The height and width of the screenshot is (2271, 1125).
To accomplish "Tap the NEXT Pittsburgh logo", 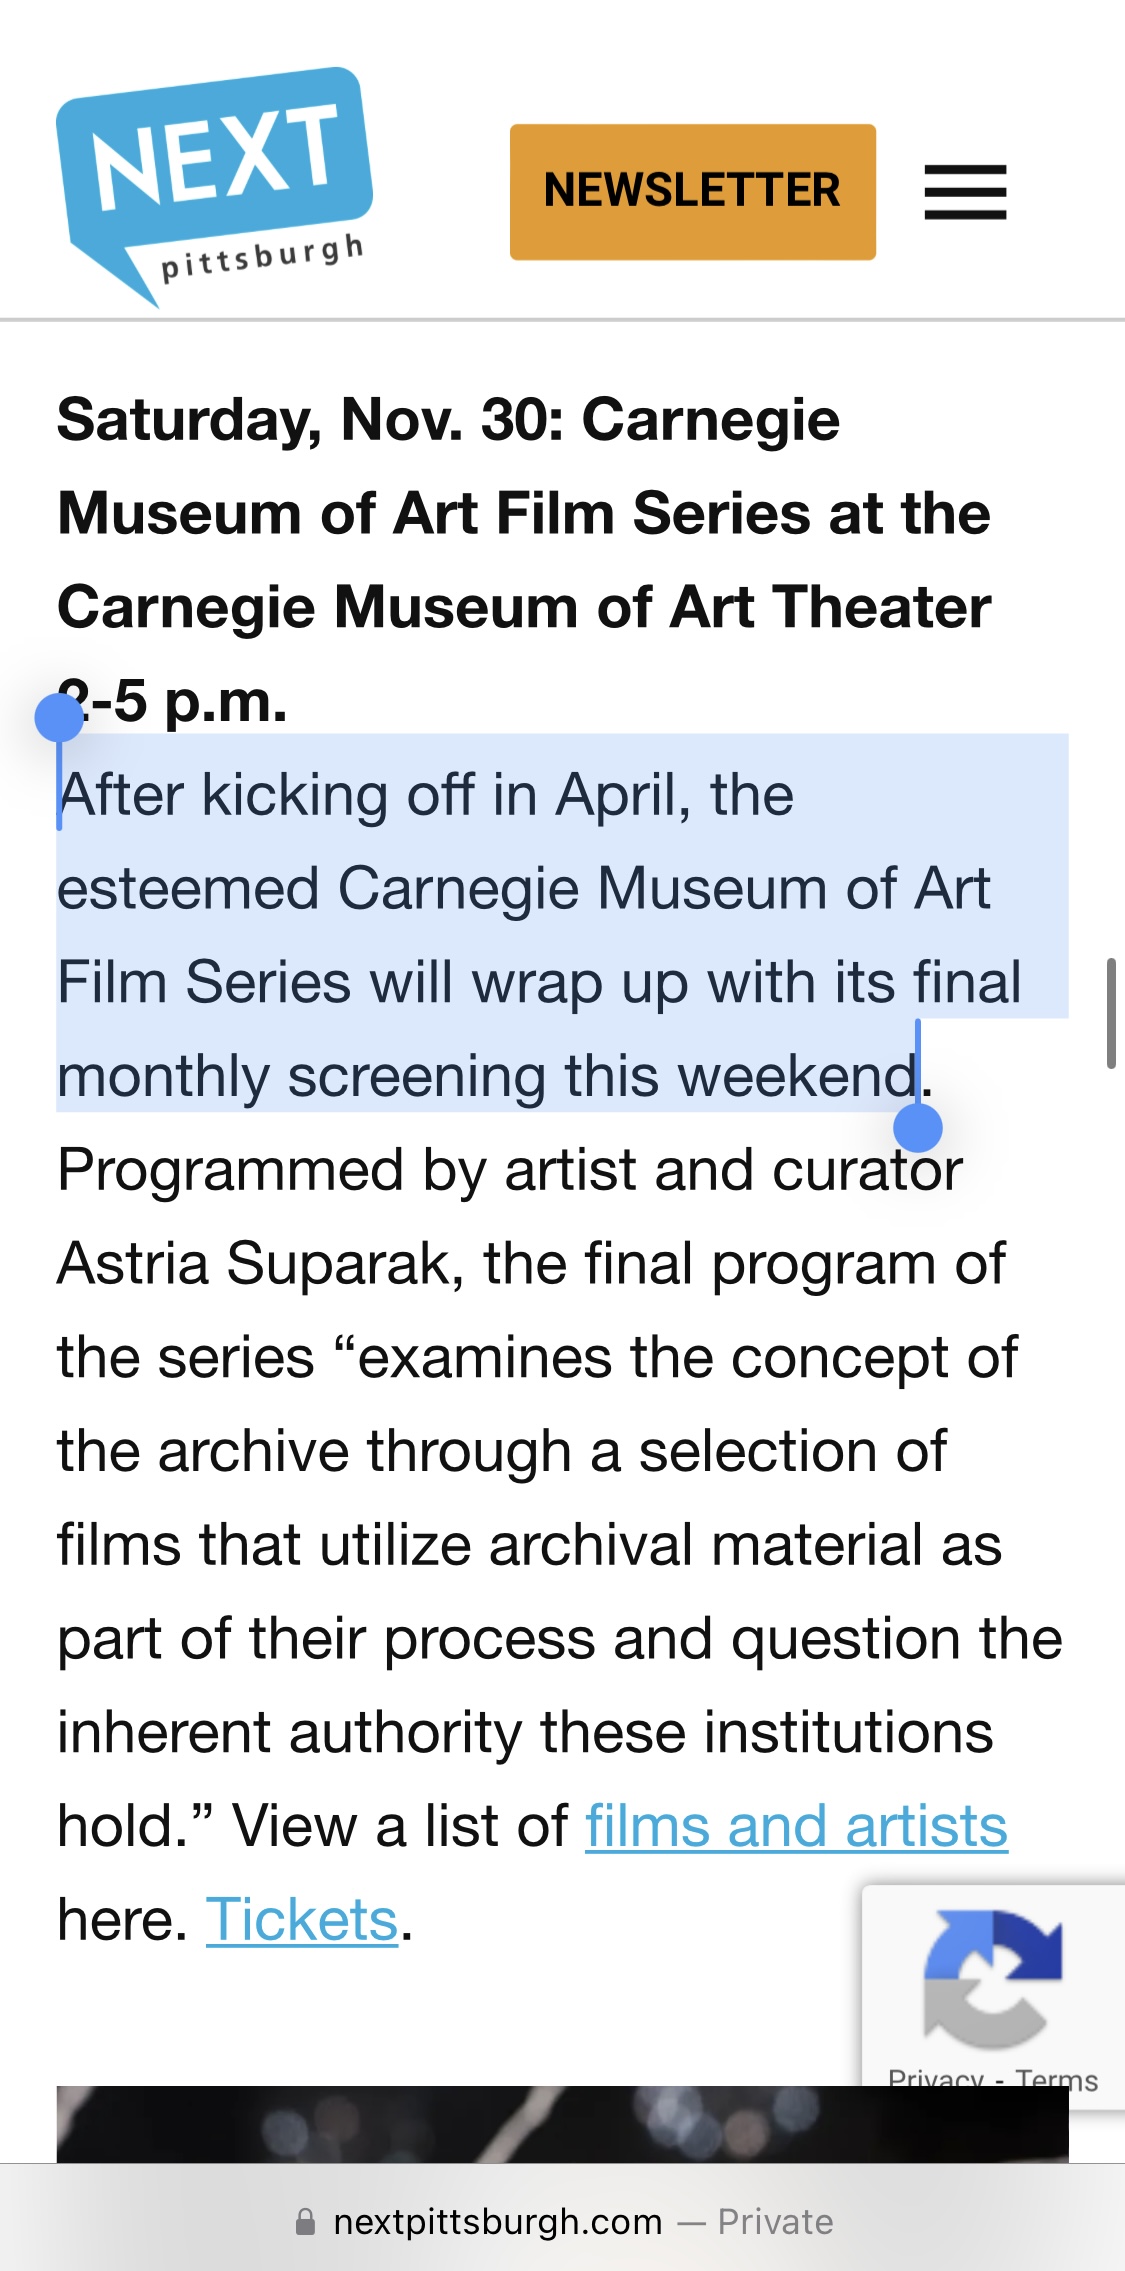I will 215,185.
